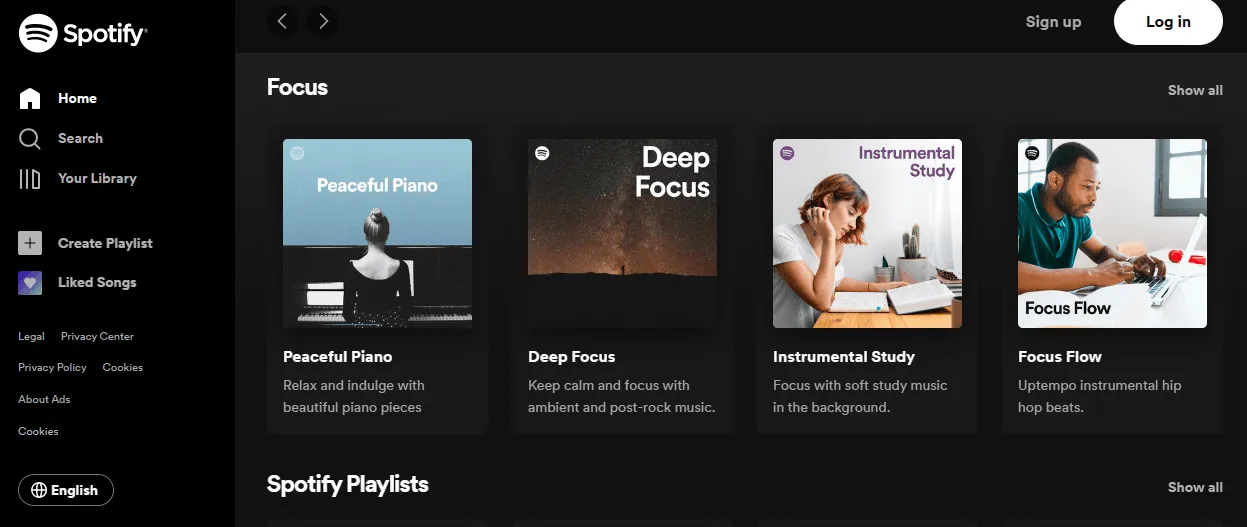Click the Spotify logo in the sidebar
Screen dimensions: 1247x527
point(83,33)
